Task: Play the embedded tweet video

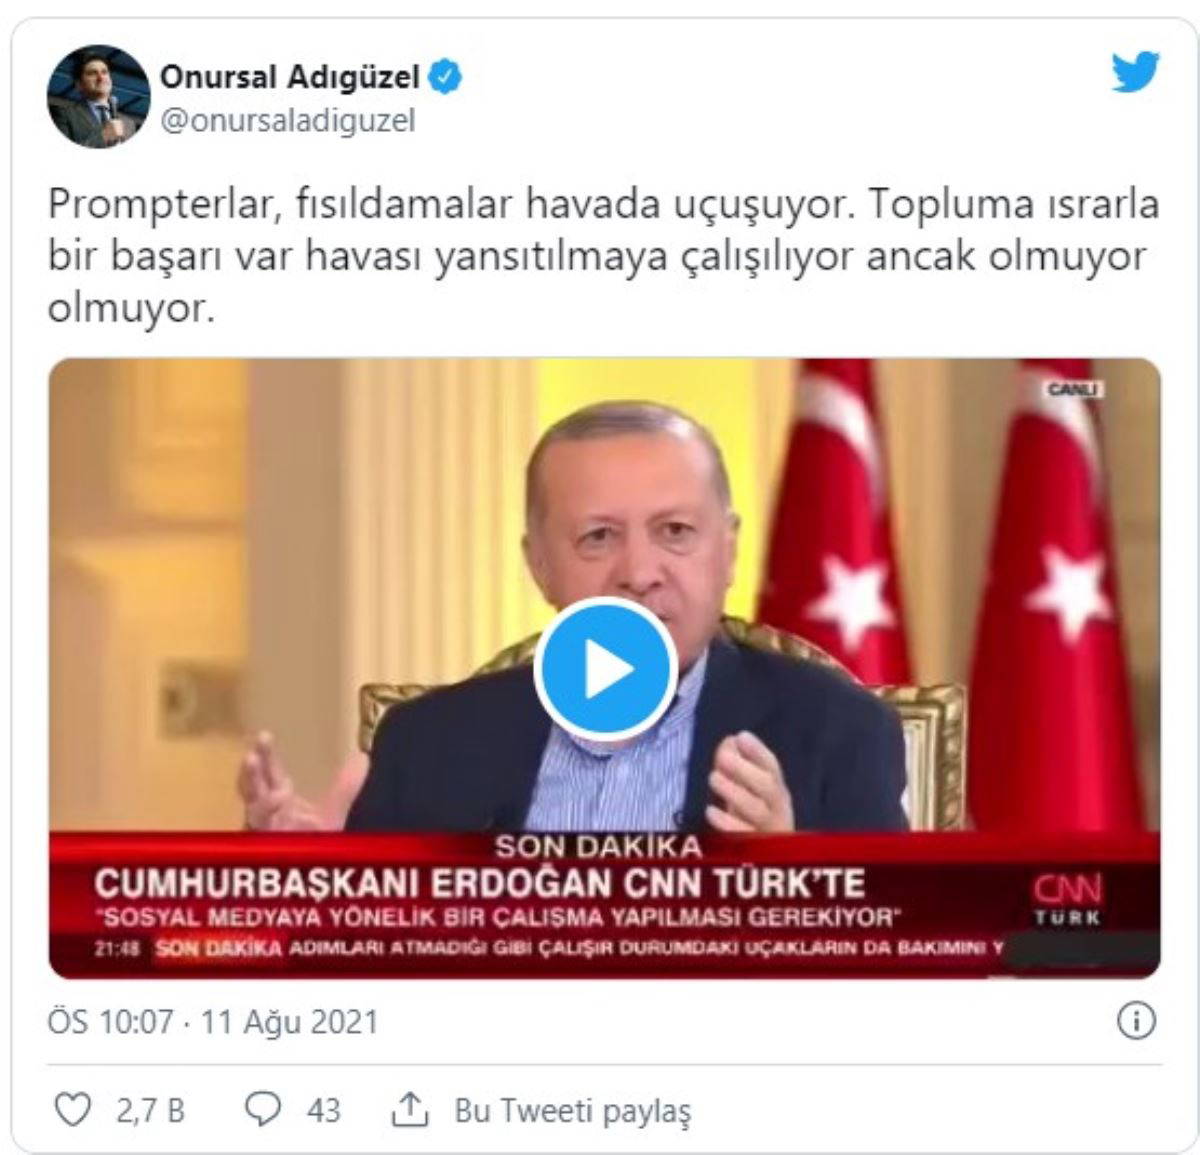Action: (x=605, y=669)
